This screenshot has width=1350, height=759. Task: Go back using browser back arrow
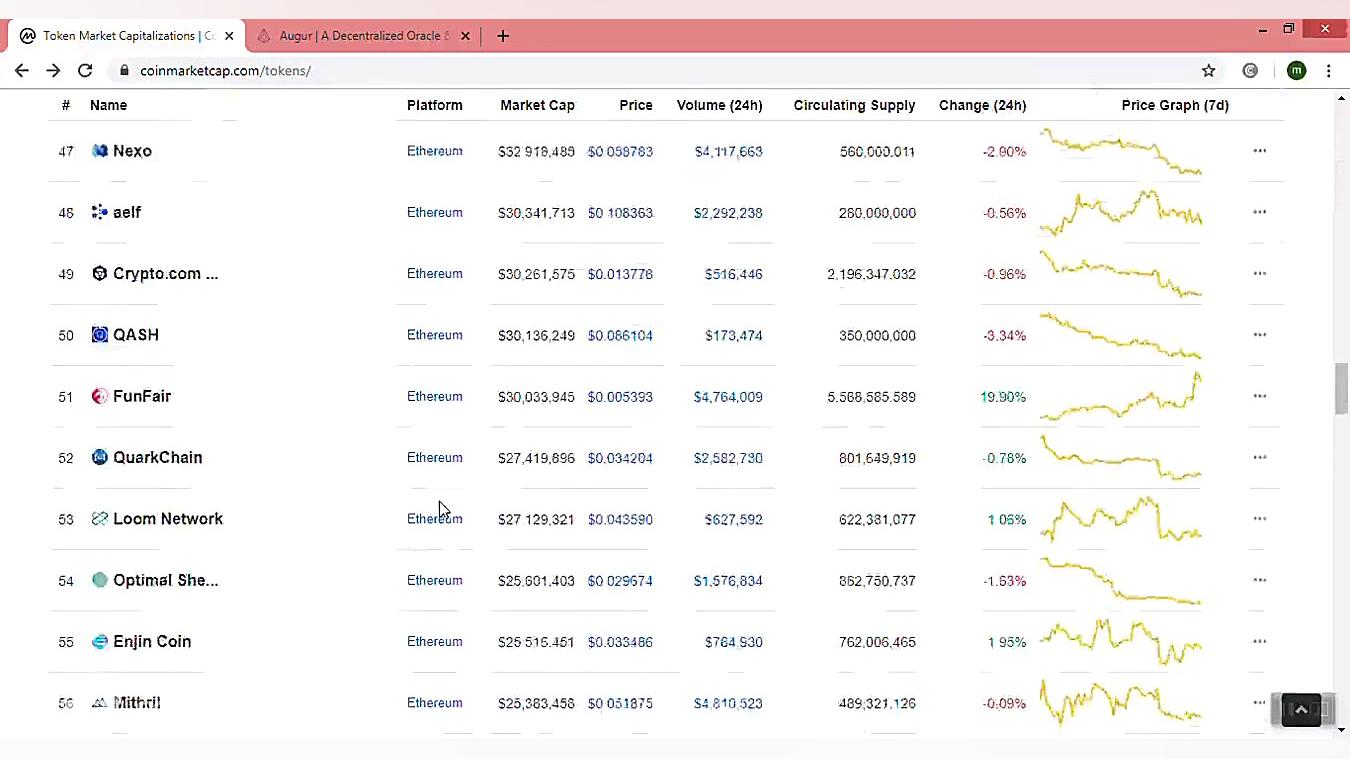22,70
